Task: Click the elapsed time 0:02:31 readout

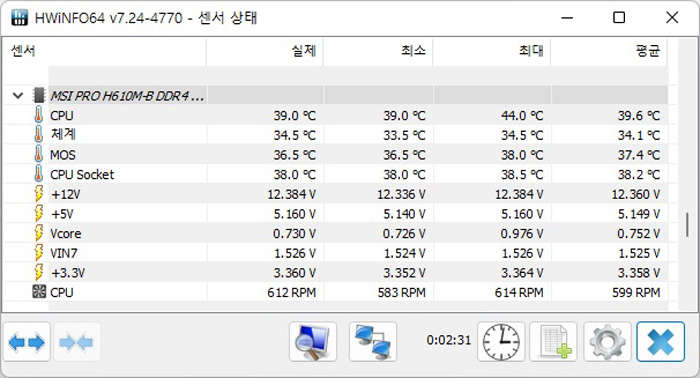Action: [x=449, y=340]
